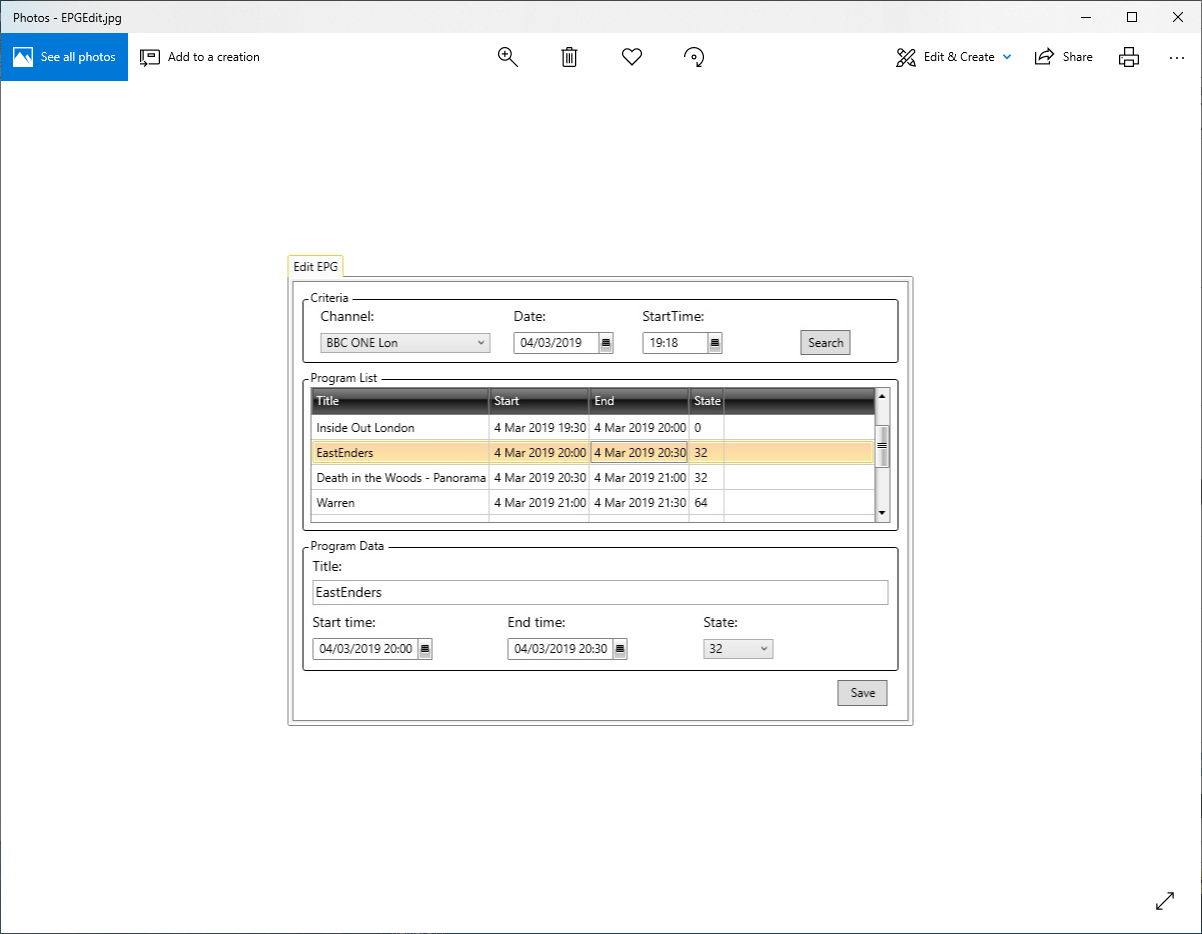Click the Share icon button
1202x934 pixels.
[x=1063, y=57]
